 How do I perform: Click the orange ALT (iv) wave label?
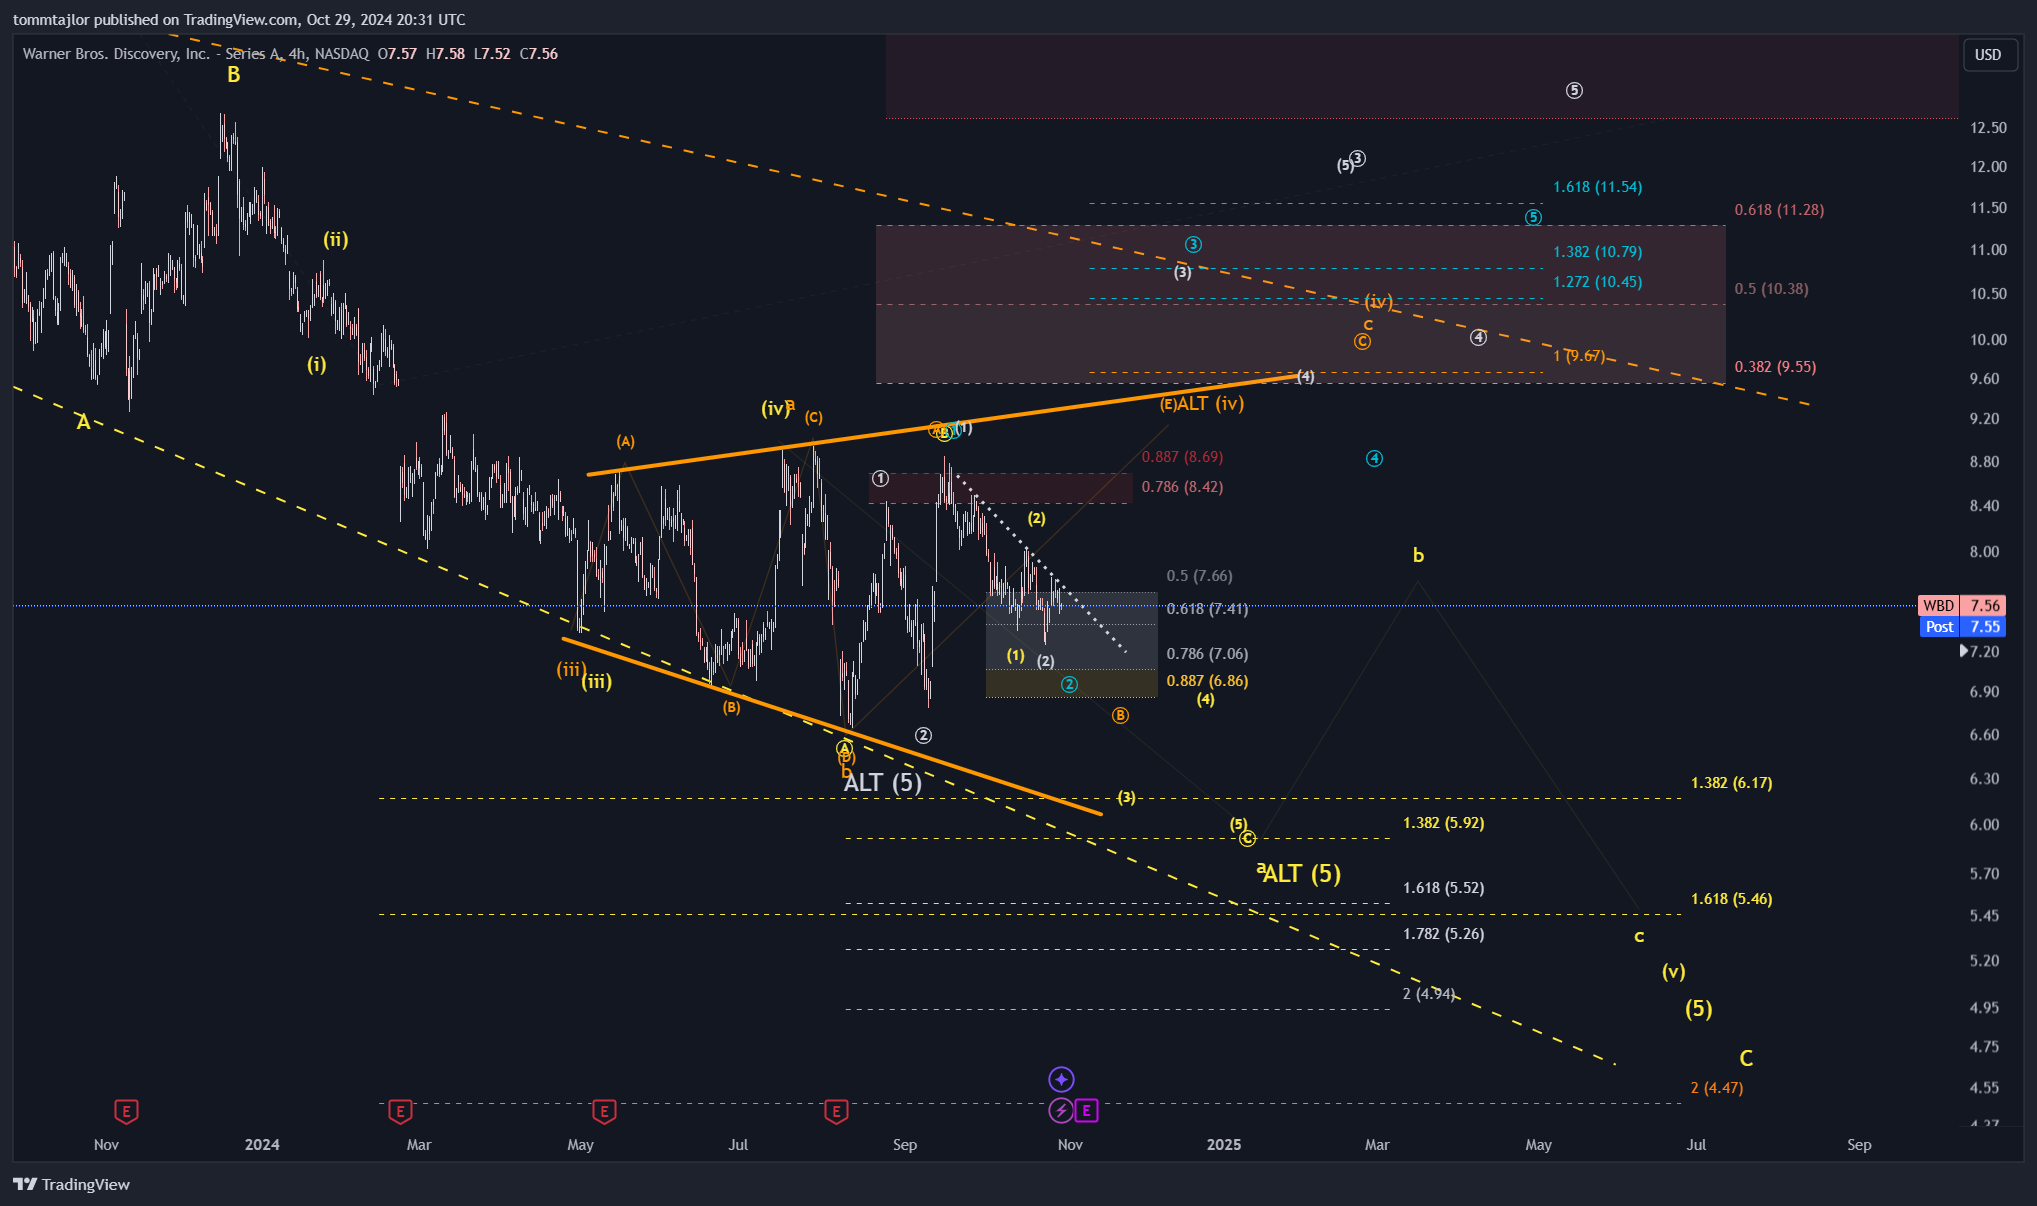(x=1210, y=403)
